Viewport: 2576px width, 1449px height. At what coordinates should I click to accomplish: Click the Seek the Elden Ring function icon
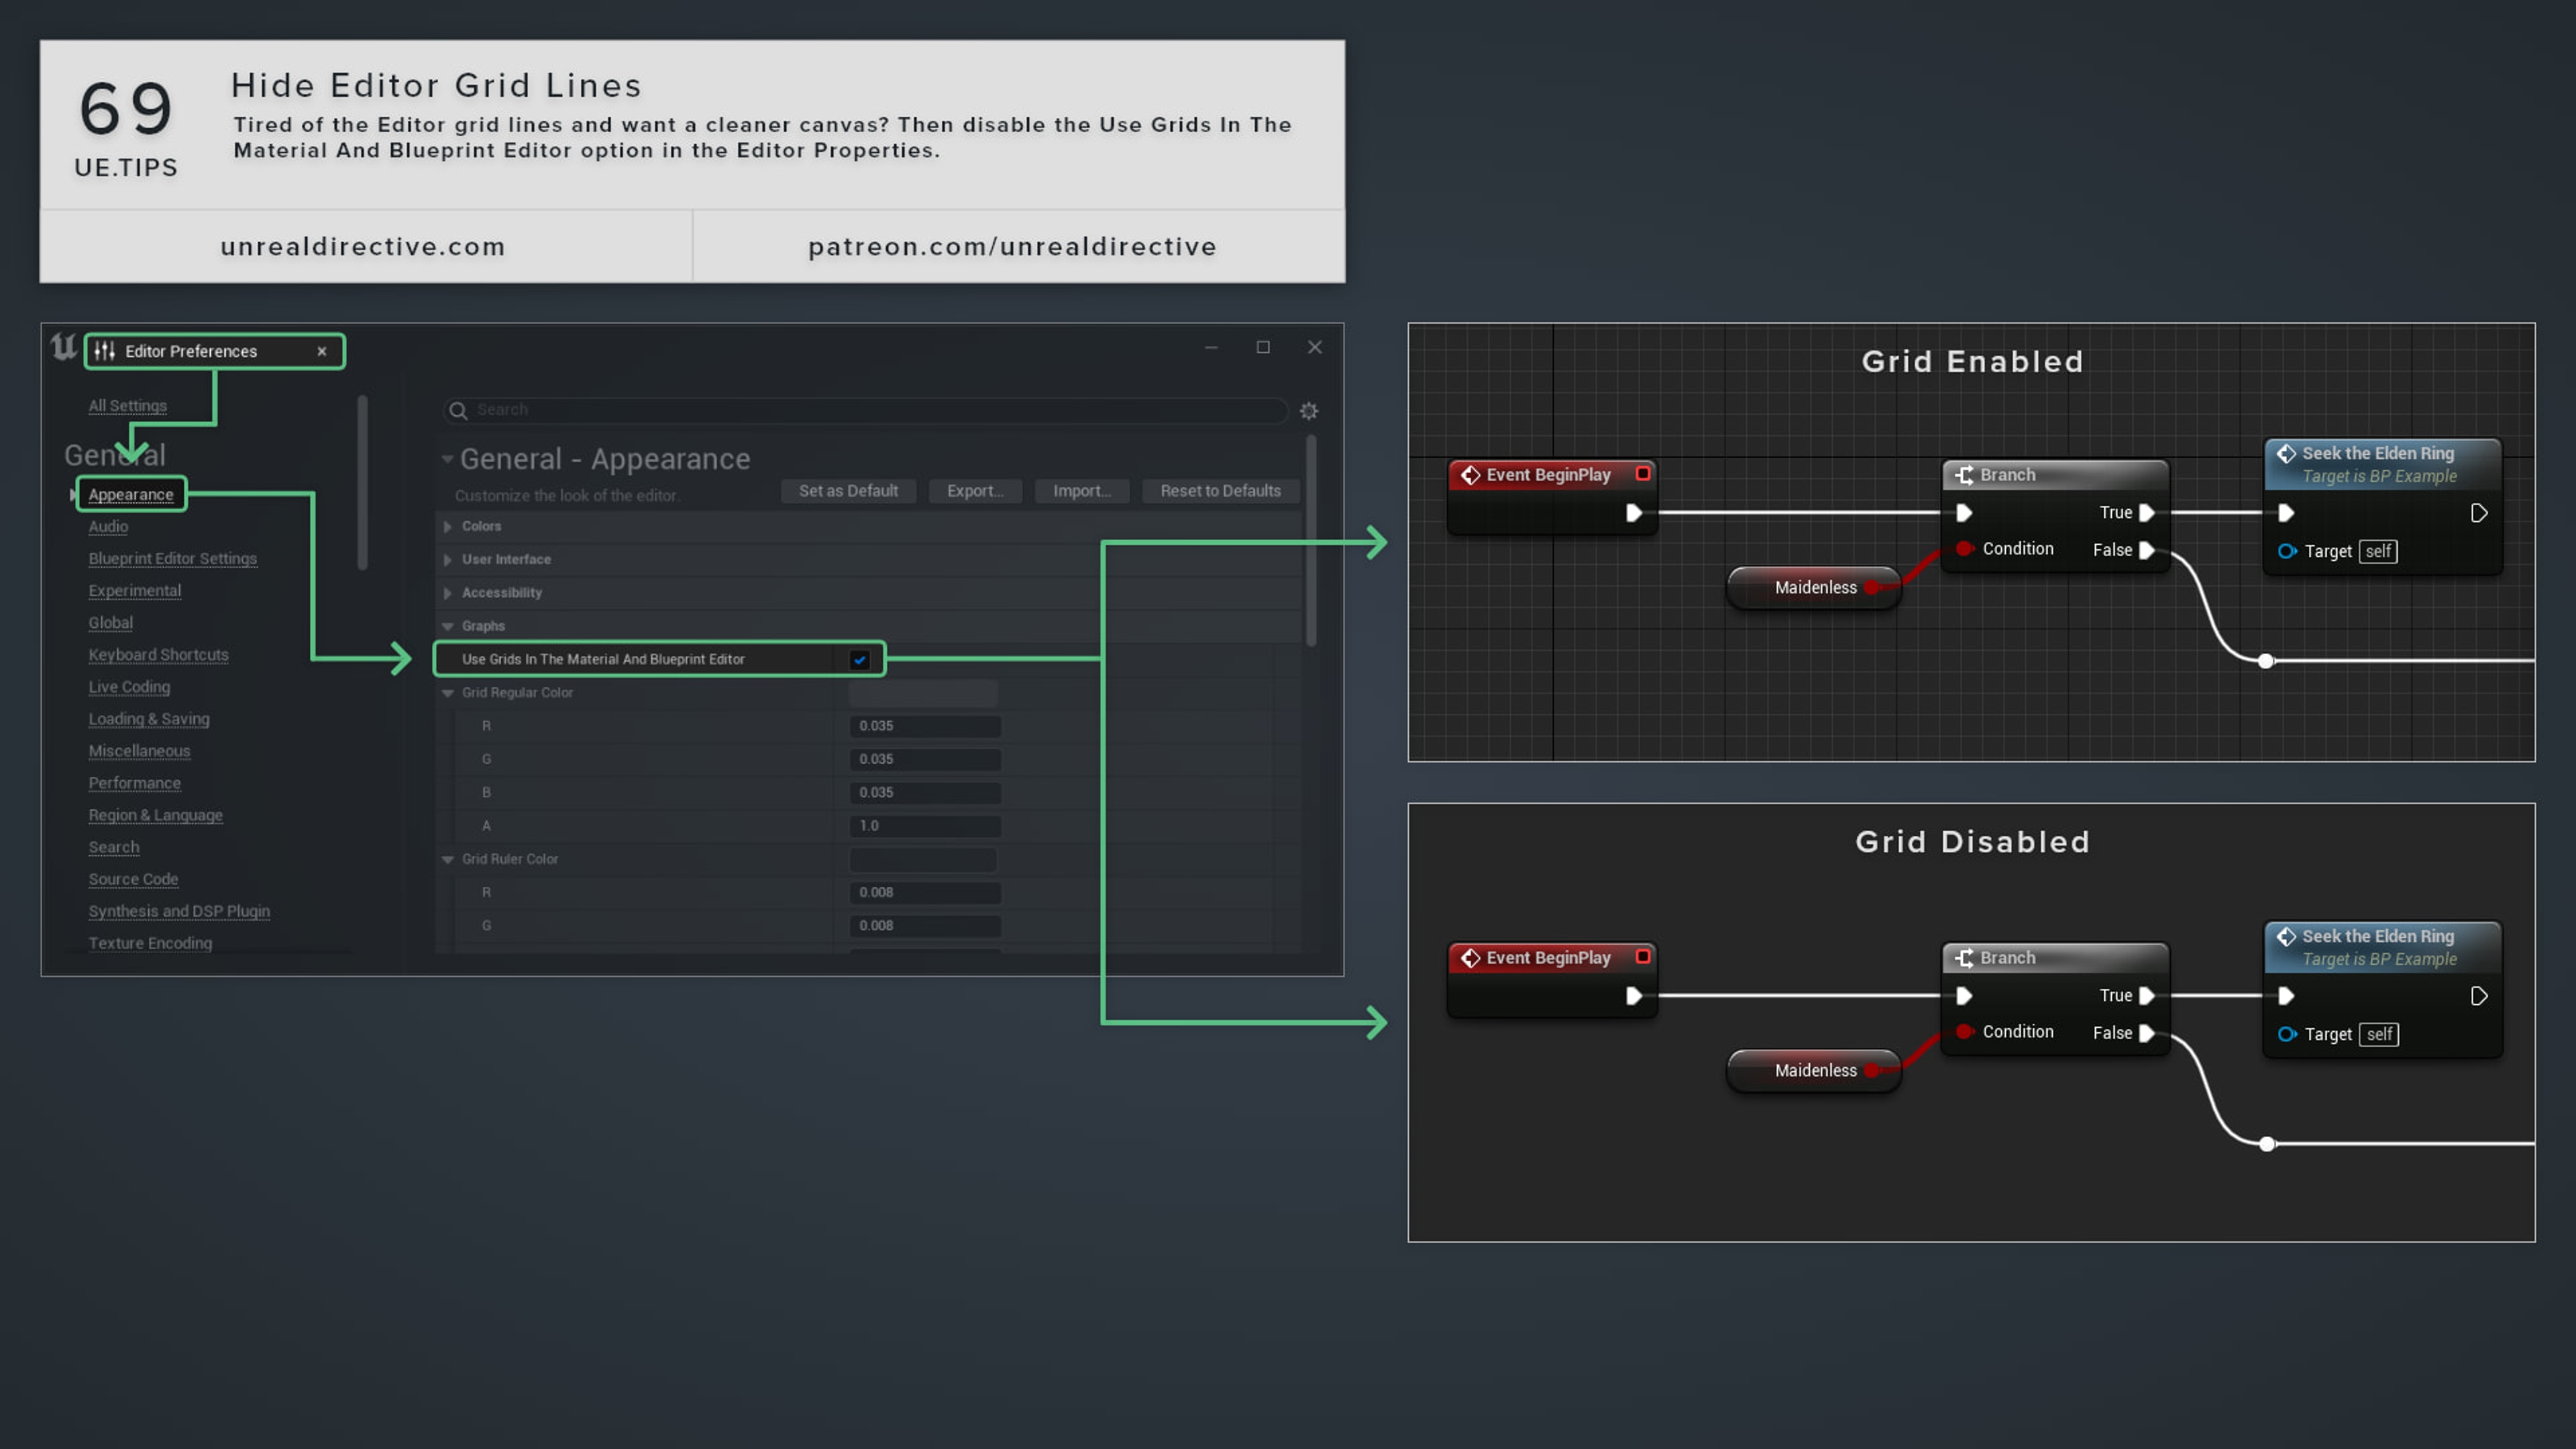[2288, 453]
